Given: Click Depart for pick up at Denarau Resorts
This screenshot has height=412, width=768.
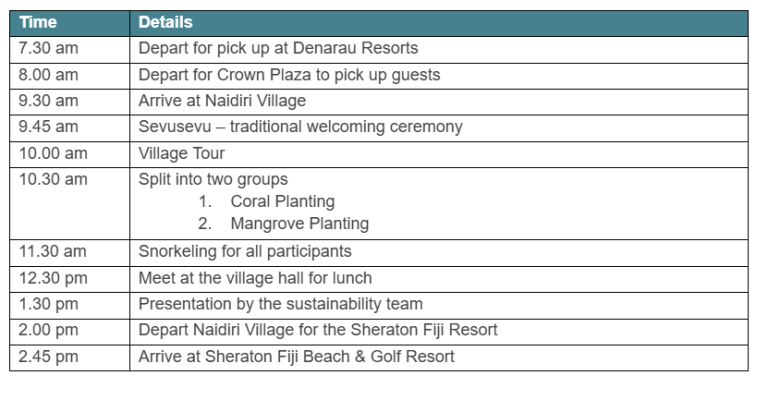Looking at the screenshot, I should (278, 48).
